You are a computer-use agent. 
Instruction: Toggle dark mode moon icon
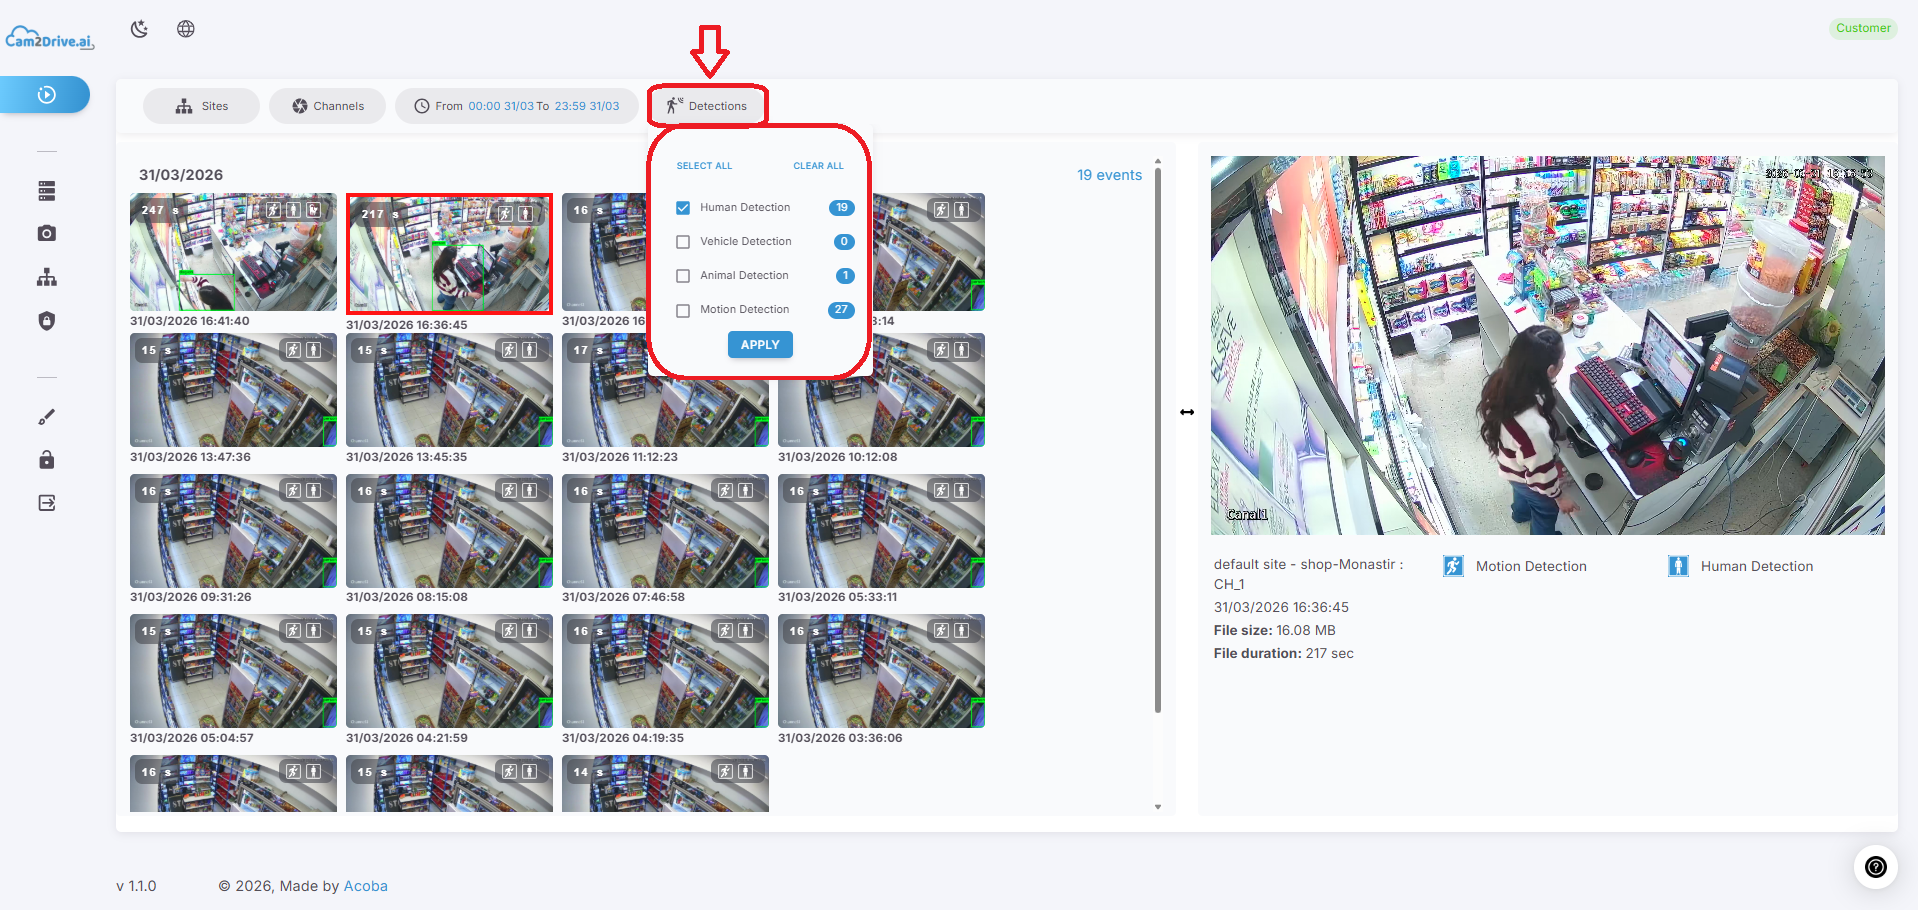[x=139, y=29]
